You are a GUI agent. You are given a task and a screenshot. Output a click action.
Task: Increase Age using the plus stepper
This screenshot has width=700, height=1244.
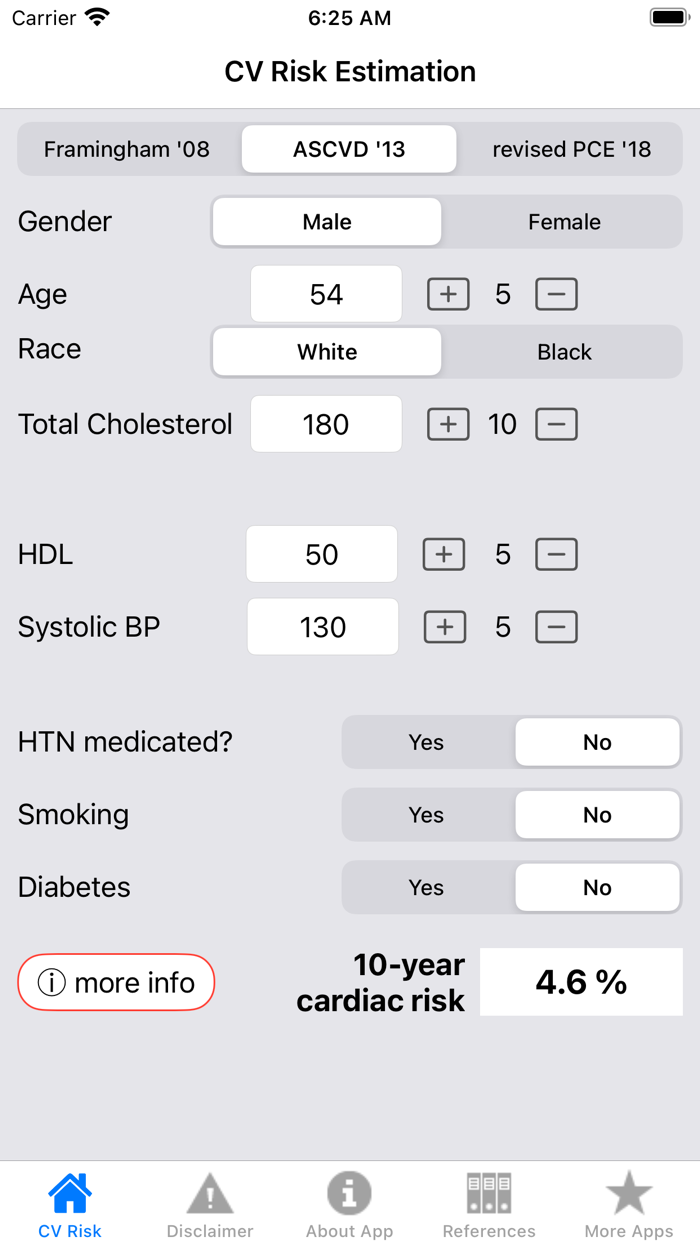[x=448, y=294]
